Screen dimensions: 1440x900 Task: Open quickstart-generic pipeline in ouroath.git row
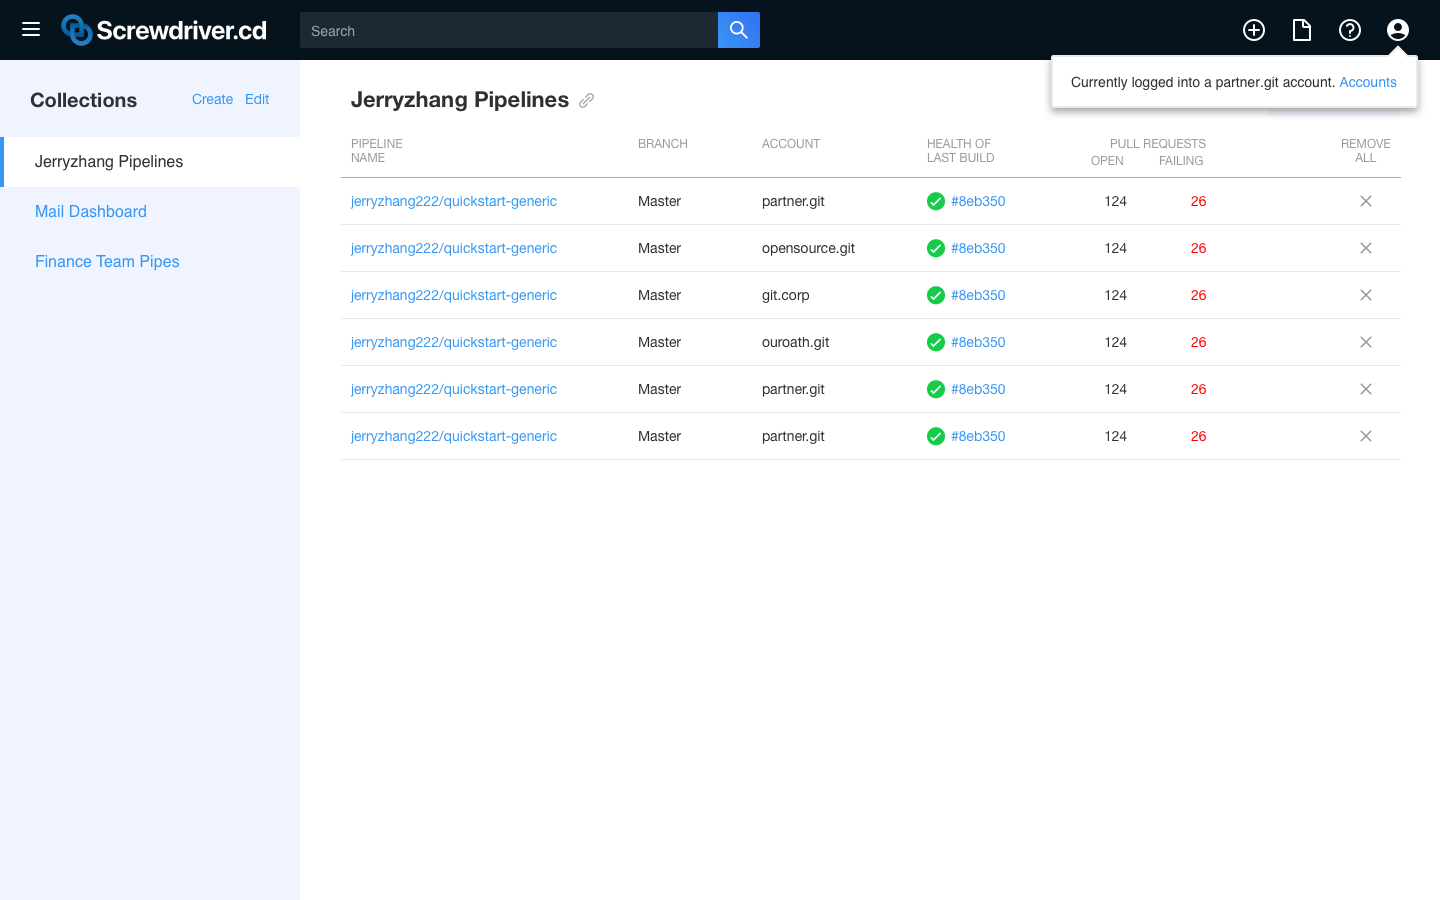[x=454, y=342]
